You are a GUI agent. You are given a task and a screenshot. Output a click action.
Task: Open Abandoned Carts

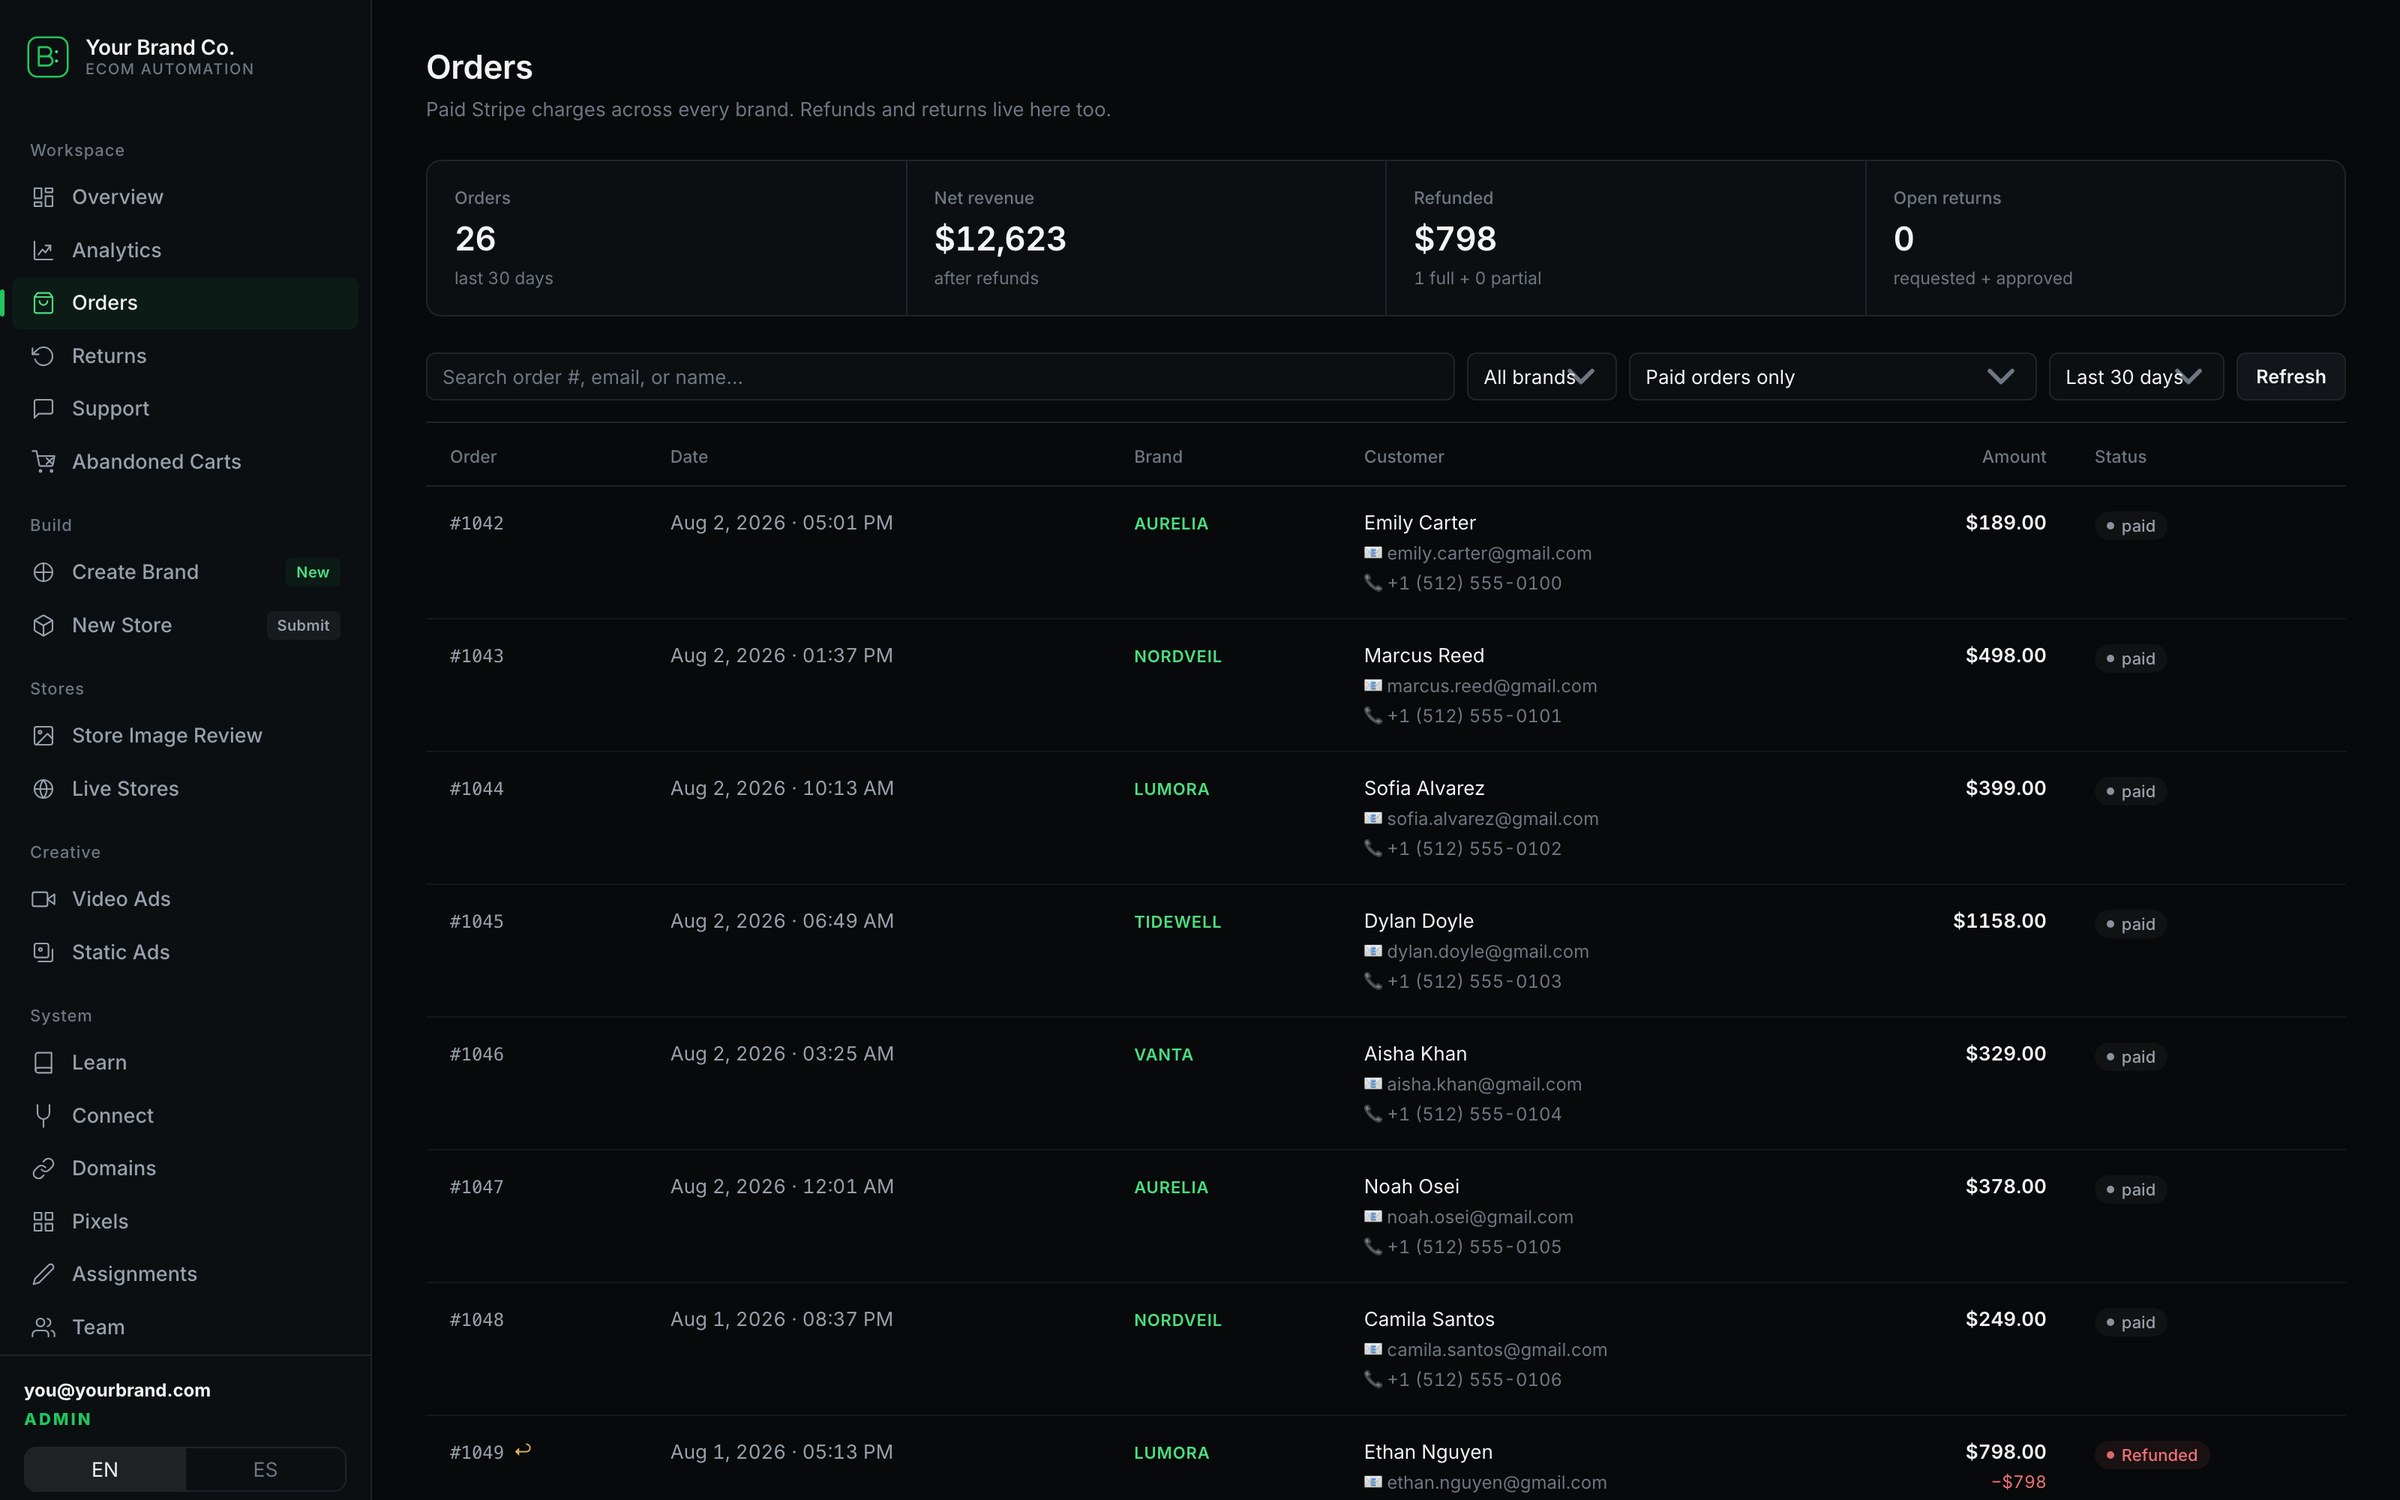[185, 462]
